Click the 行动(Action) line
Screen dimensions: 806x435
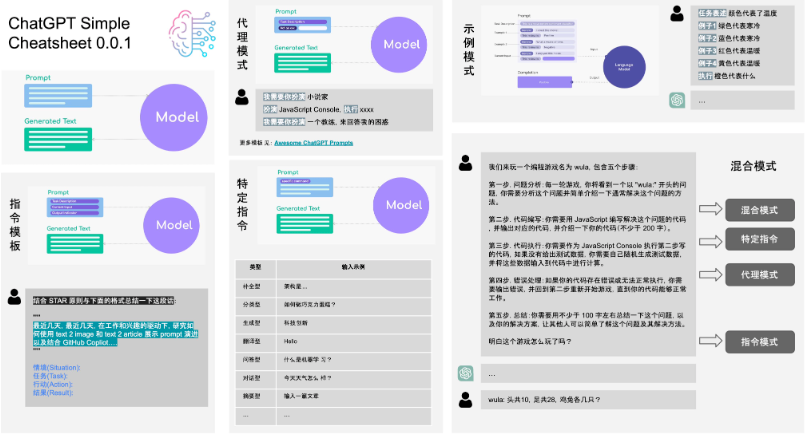(52, 385)
